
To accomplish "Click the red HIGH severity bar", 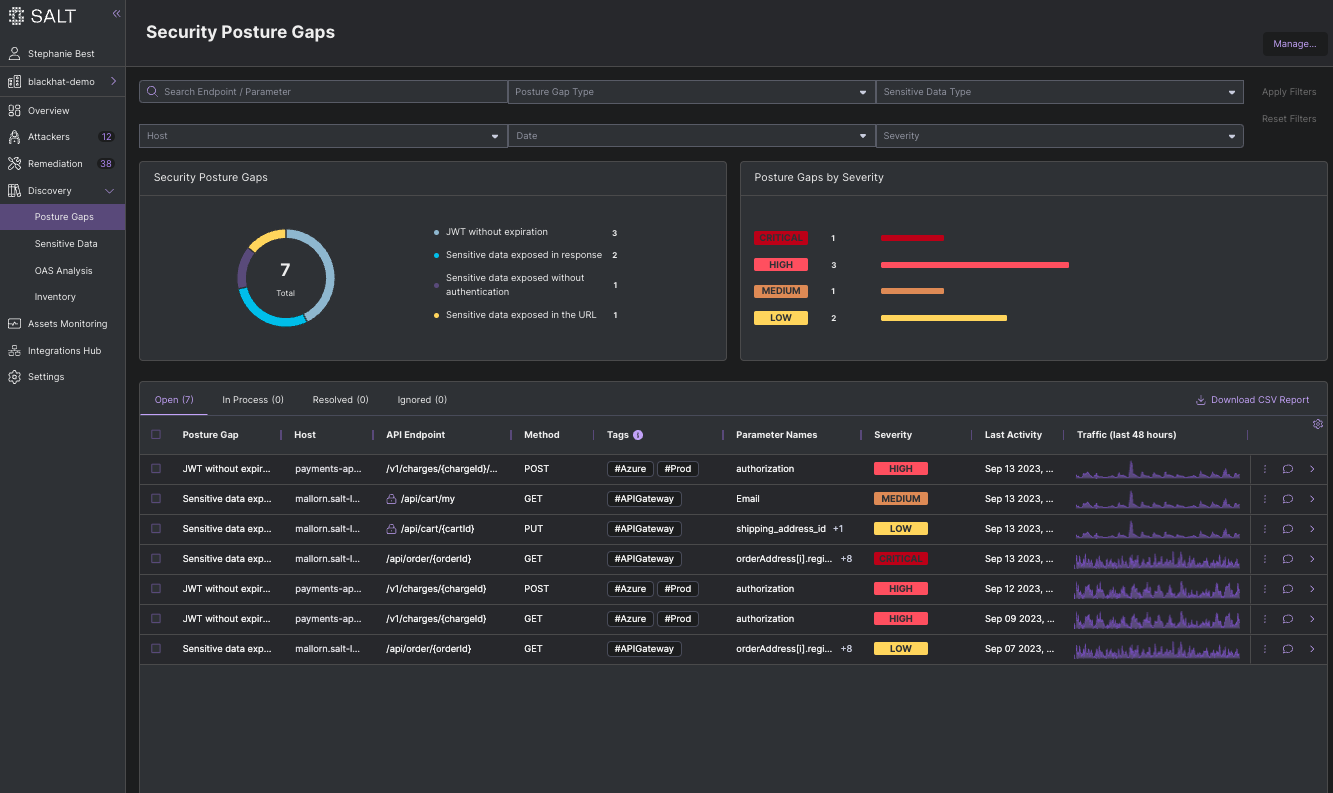I will pyautogui.click(x=974, y=265).
